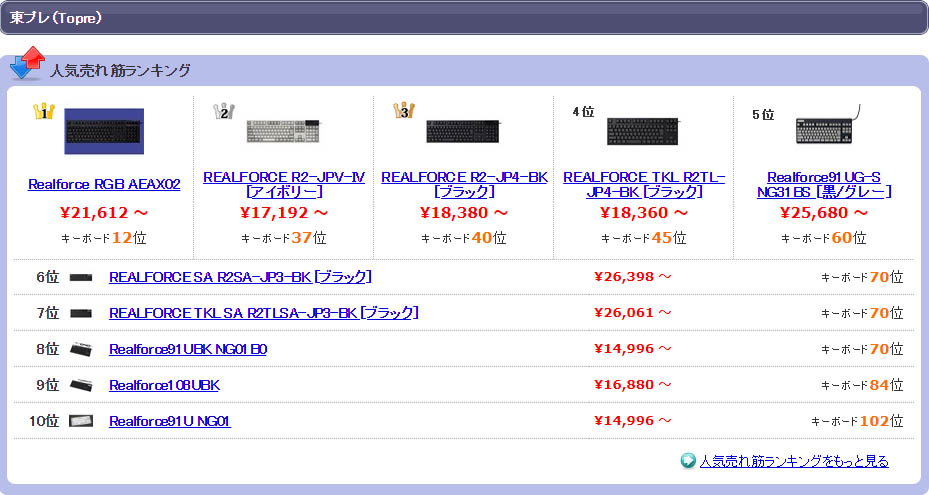Open REALFORCE SA R2SA-JP3-BK link
Viewport: 929px width, 495px height.
tap(240, 277)
